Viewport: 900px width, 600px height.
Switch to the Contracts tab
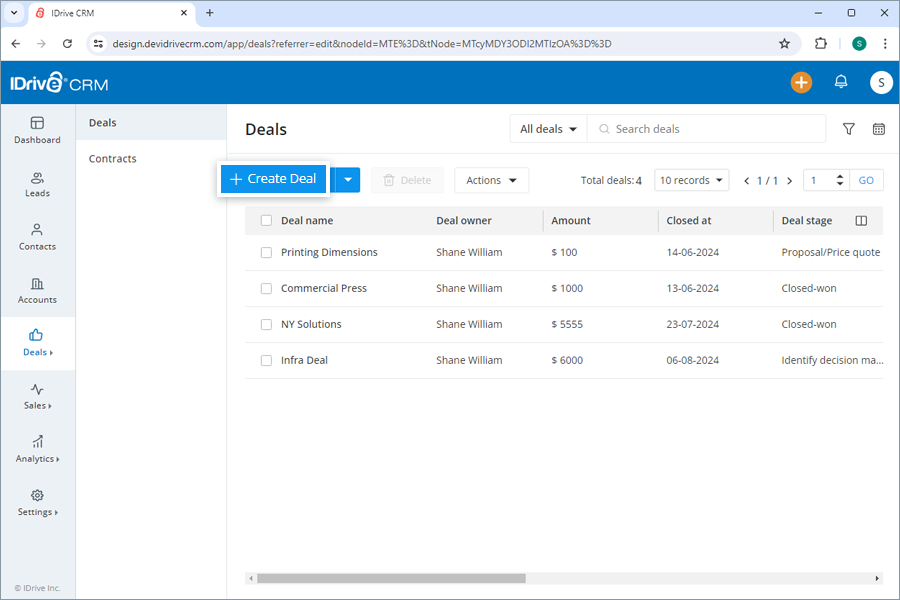click(112, 158)
